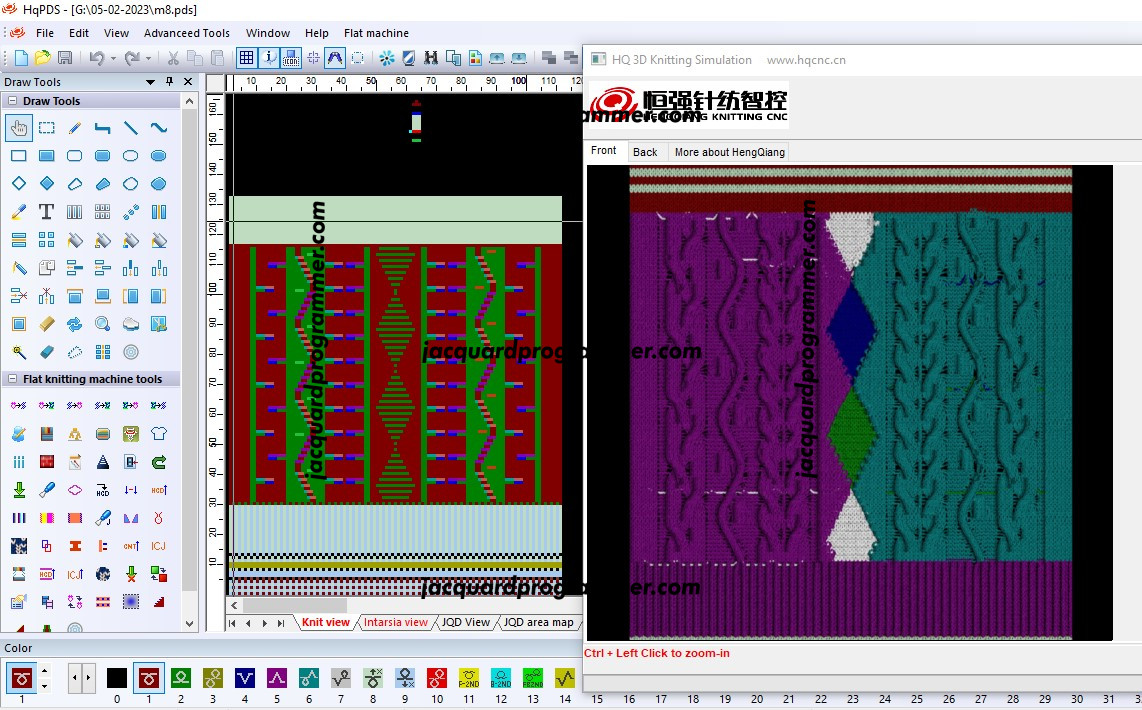Open the Flat machine menu
This screenshot has width=1142, height=710.
tap(376, 33)
